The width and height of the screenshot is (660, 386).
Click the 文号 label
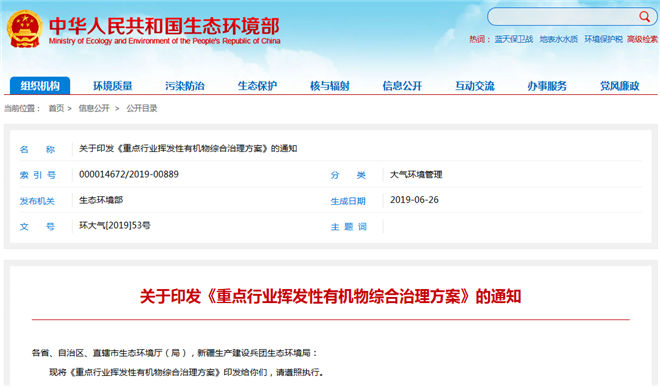[x=37, y=227]
